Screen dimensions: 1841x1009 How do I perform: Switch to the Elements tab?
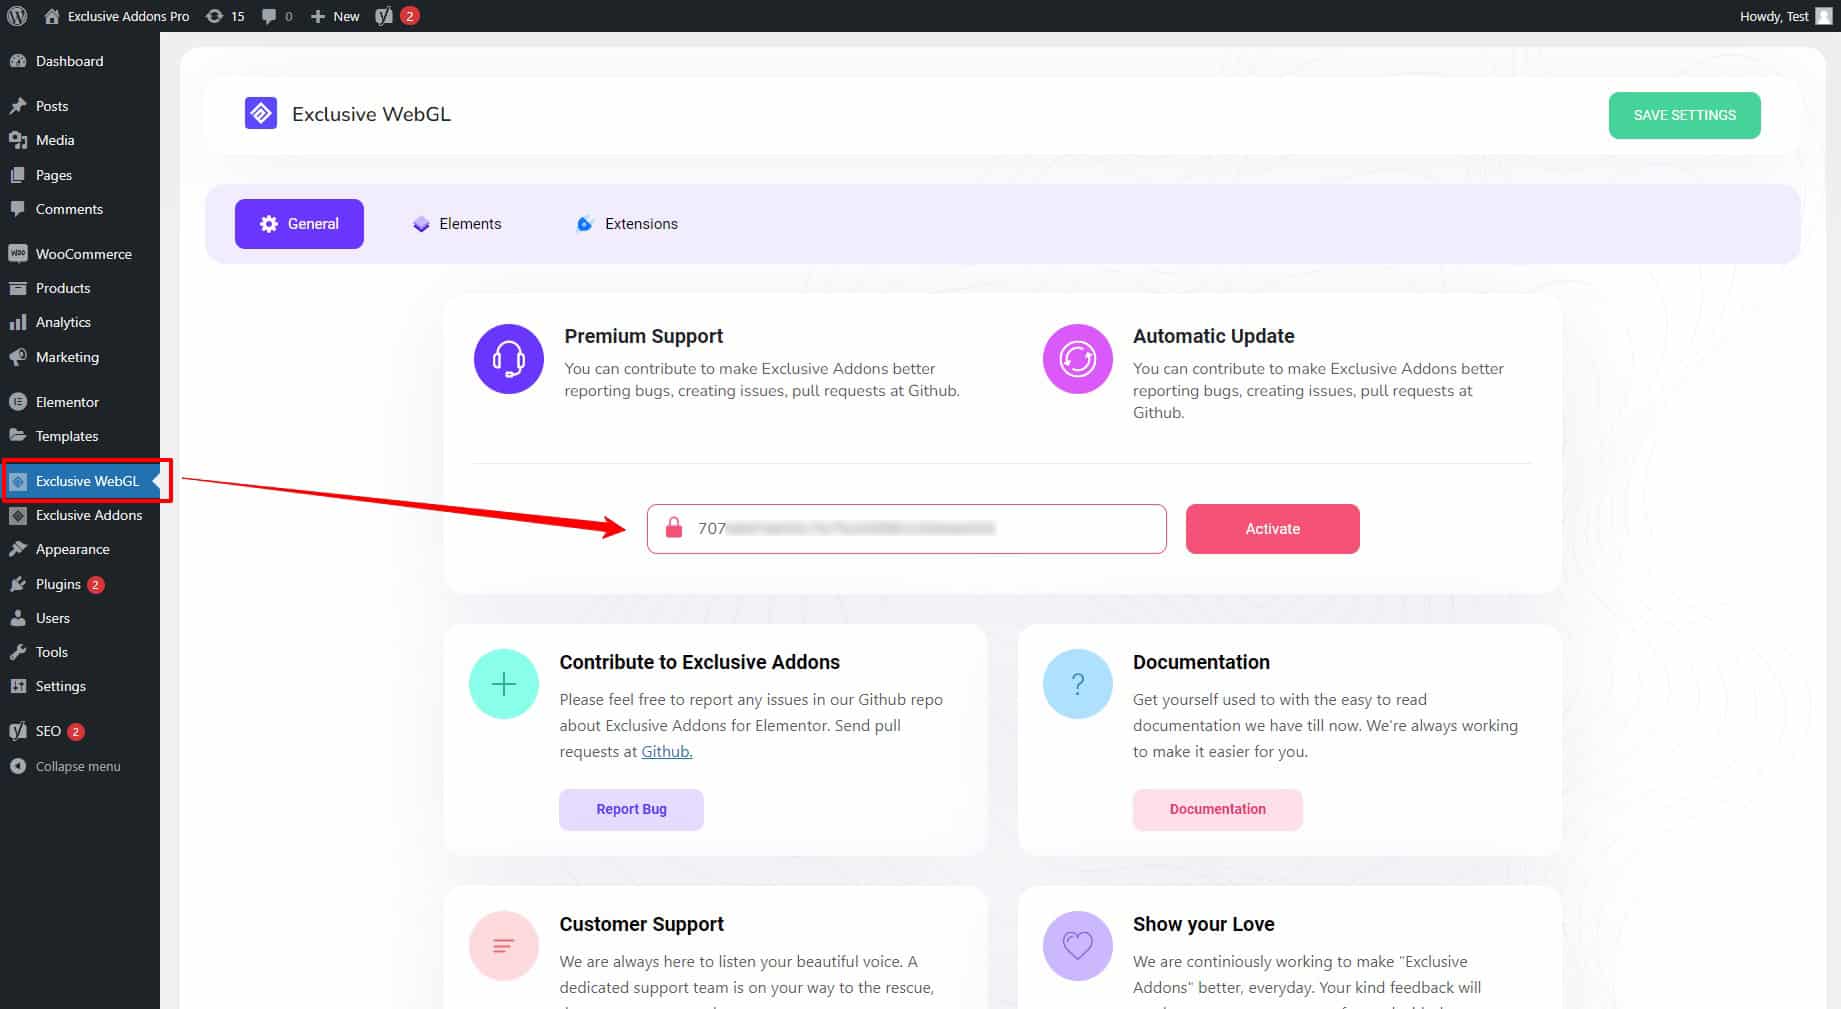457,224
